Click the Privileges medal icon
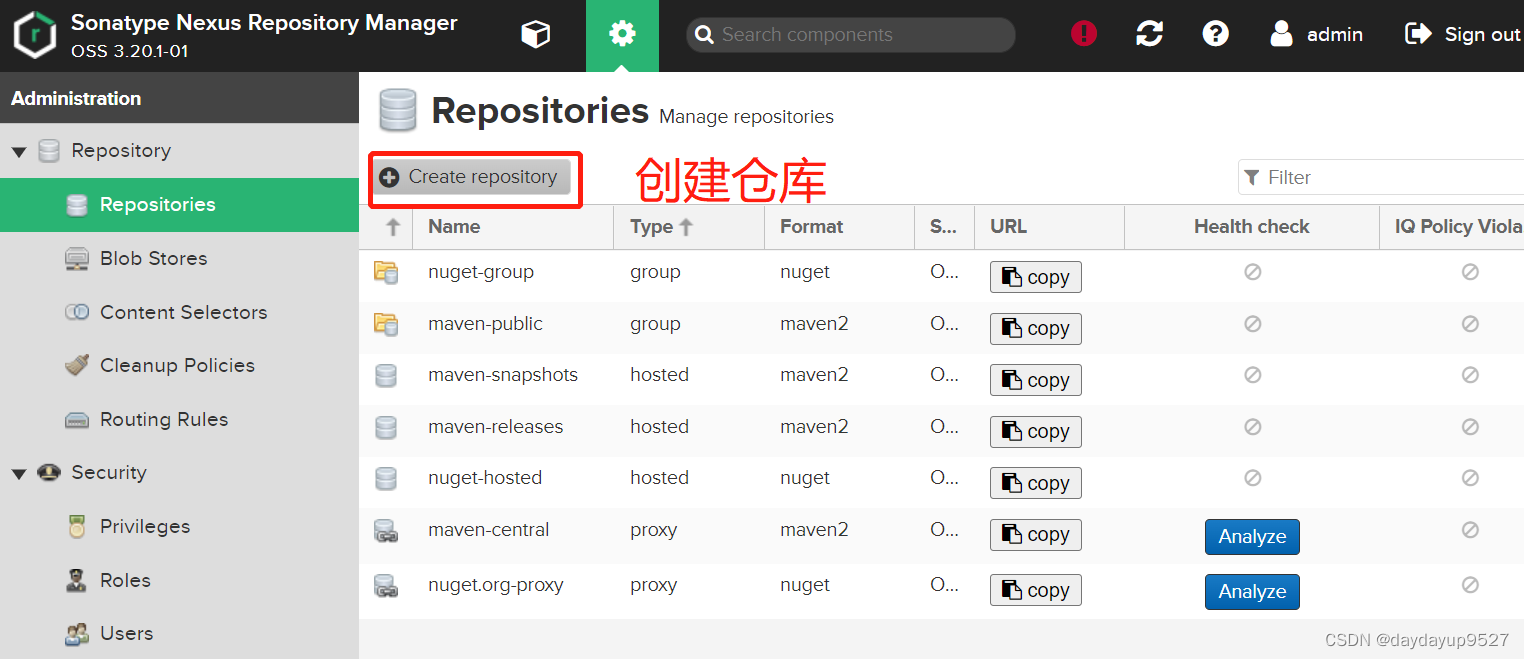The image size is (1524, 659). (x=77, y=527)
